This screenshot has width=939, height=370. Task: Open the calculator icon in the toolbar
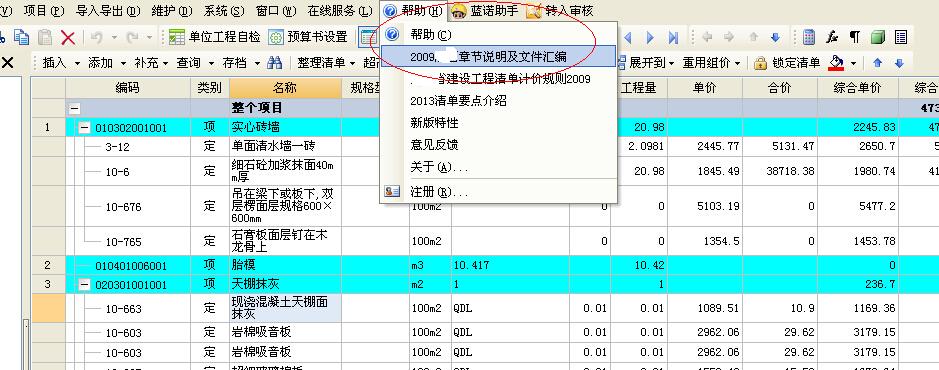809,37
